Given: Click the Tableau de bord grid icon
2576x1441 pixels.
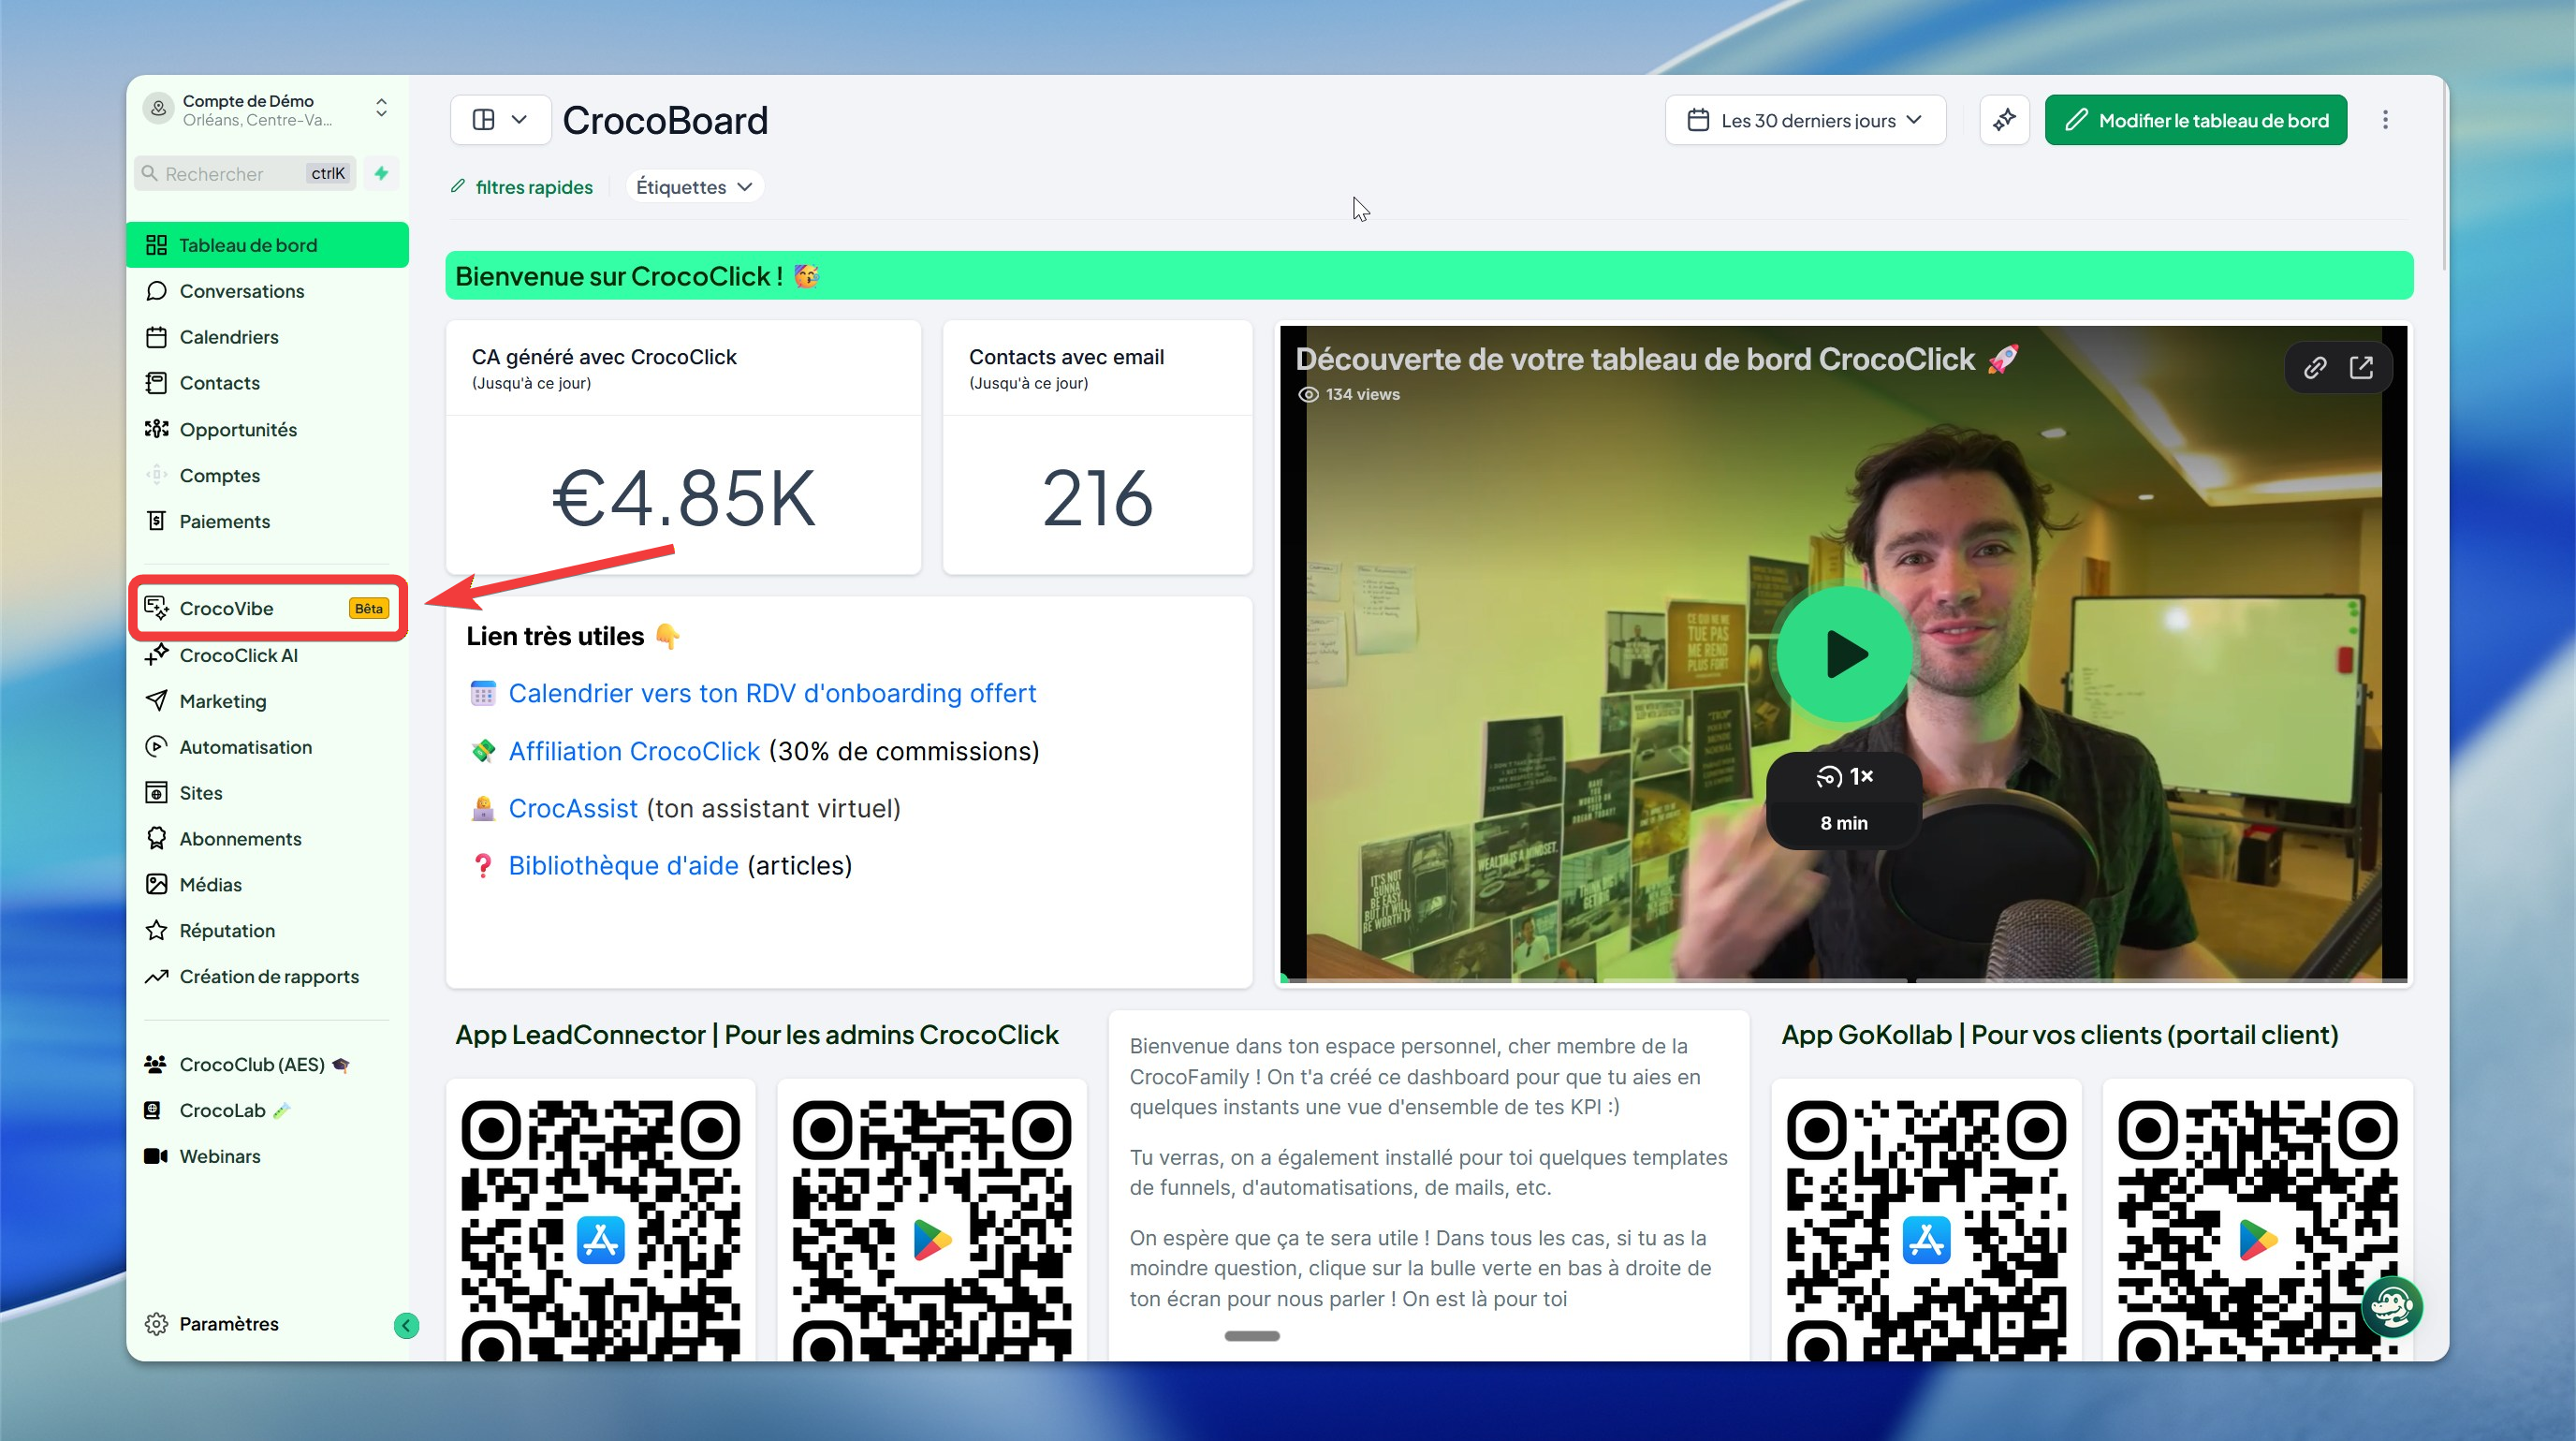Looking at the screenshot, I should 156,245.
